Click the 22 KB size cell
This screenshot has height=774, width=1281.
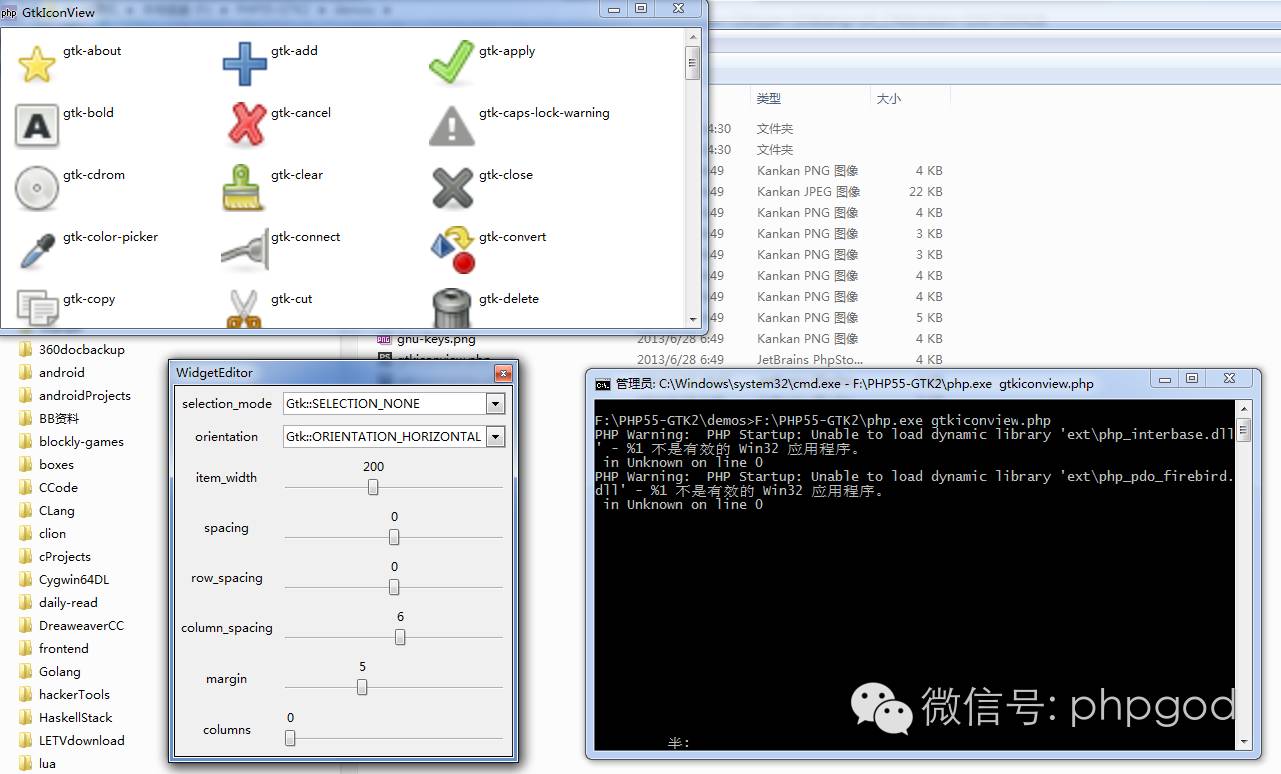click(x=926, y=192)
